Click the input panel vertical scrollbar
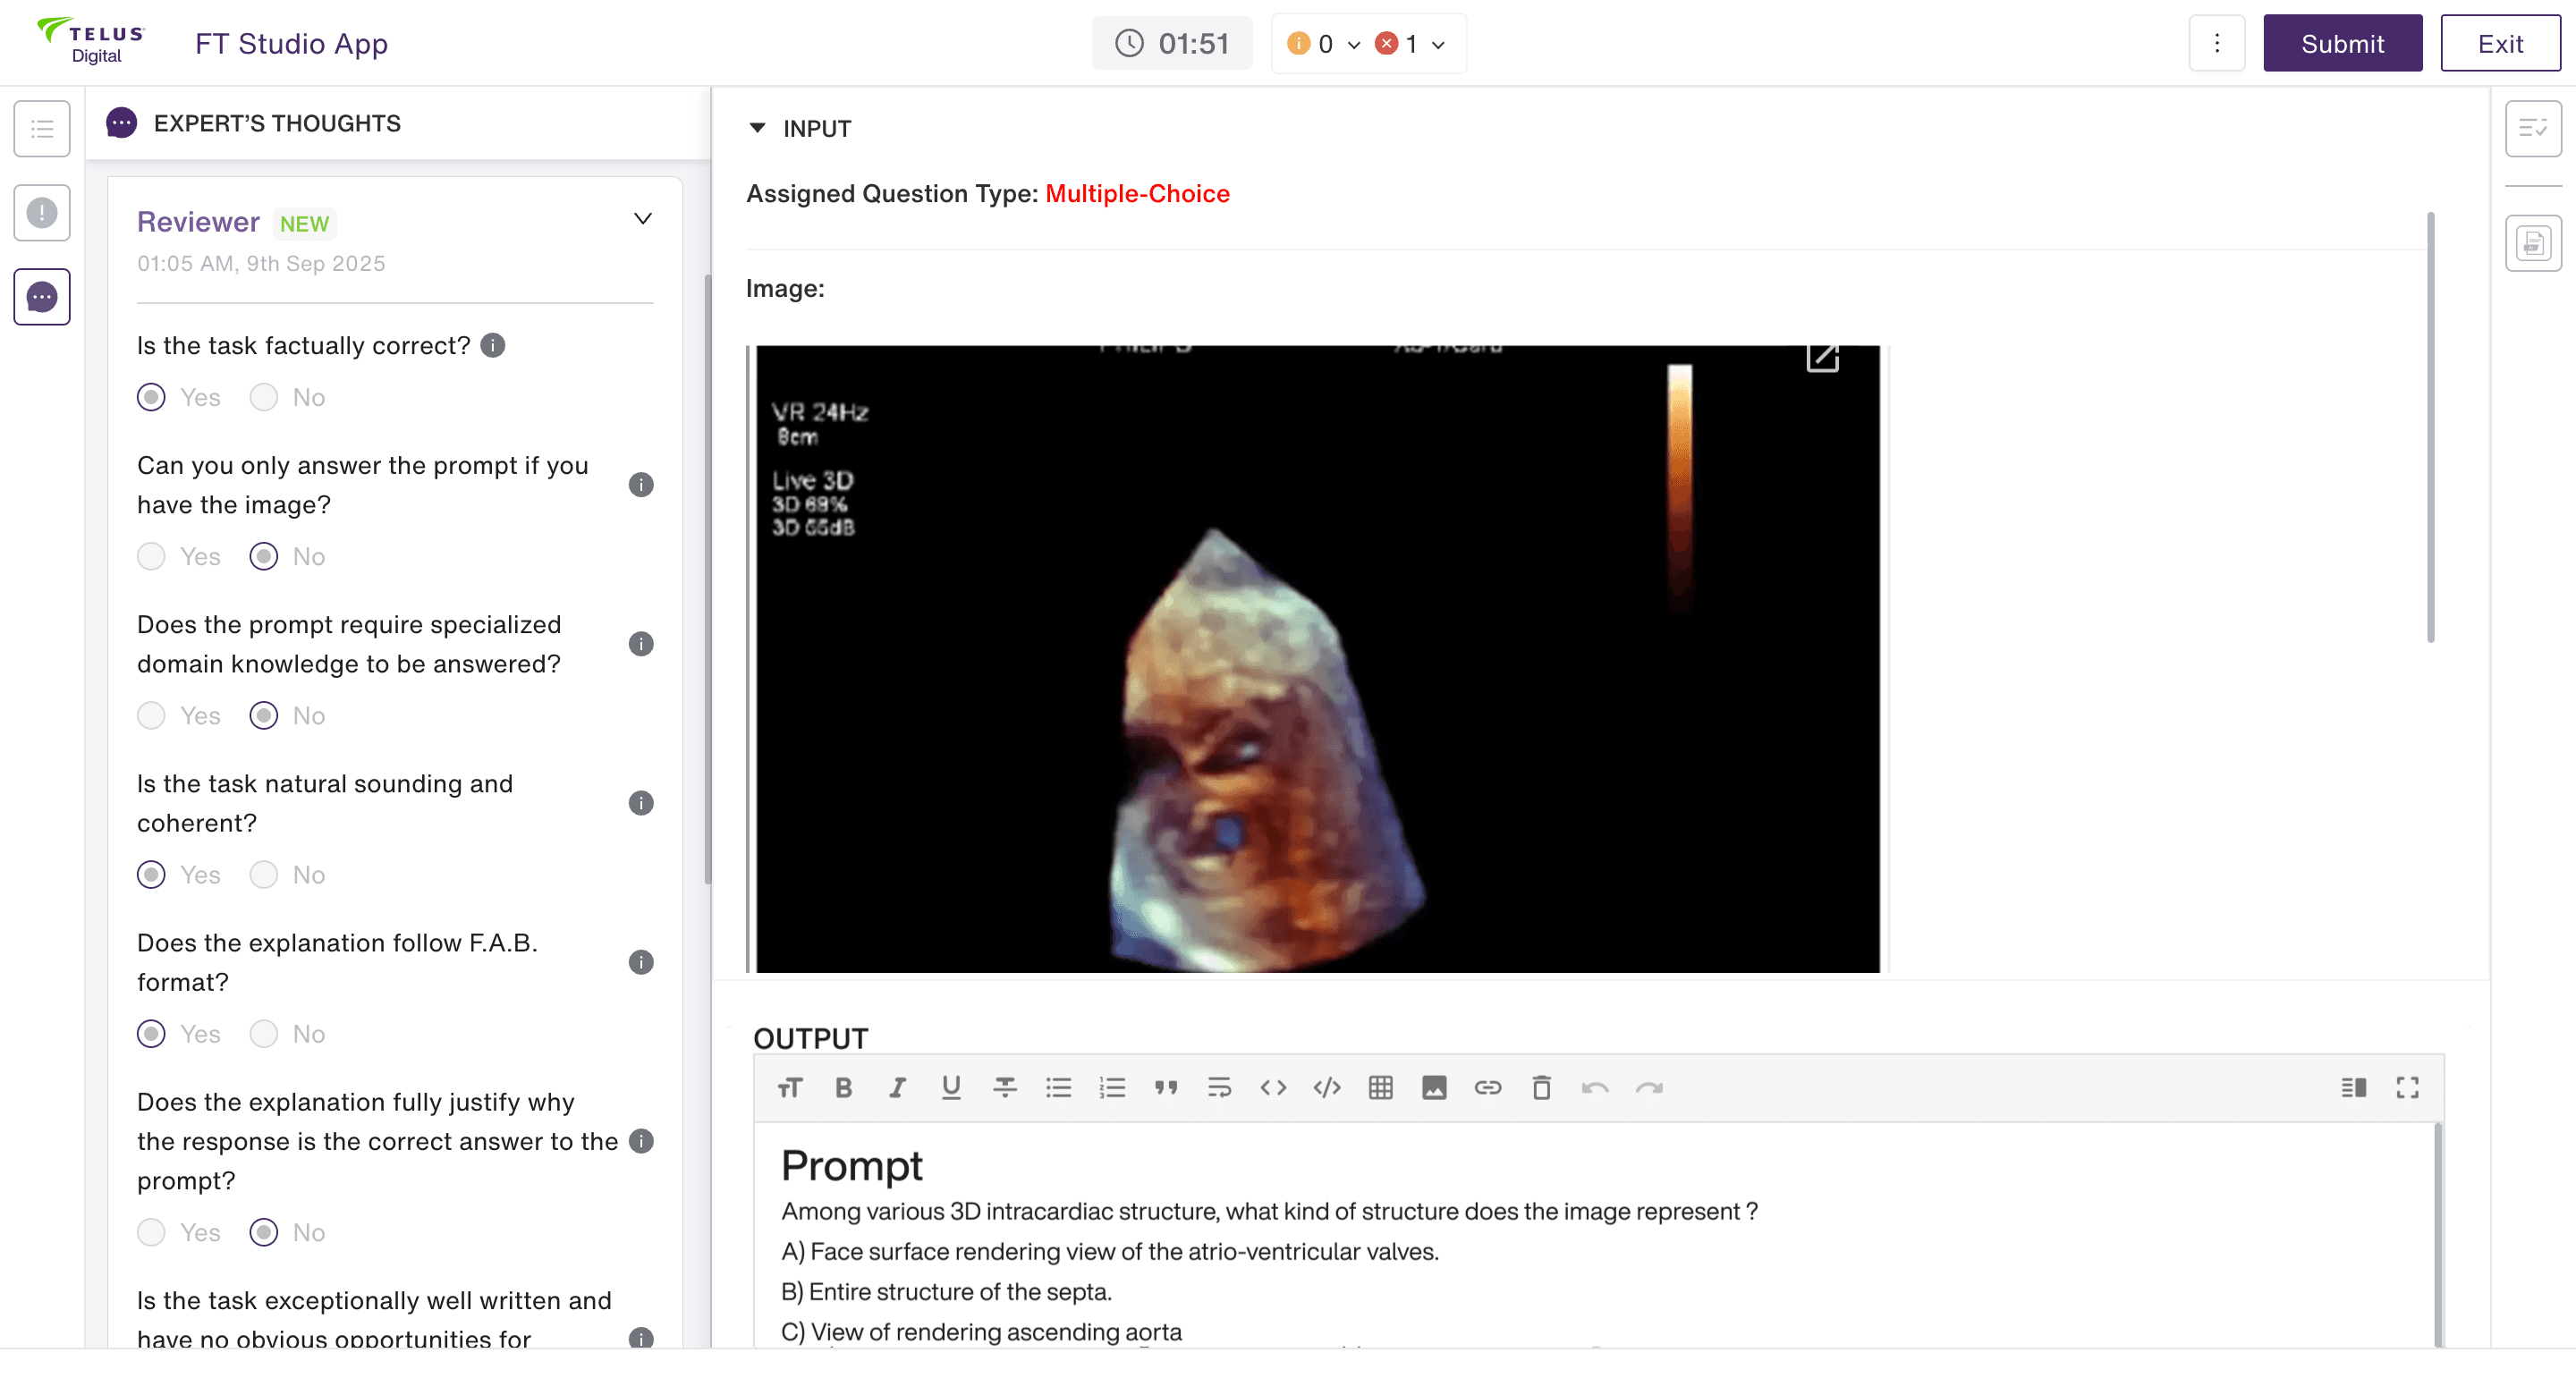The image size is (2576, 1395). point(2430,427)
